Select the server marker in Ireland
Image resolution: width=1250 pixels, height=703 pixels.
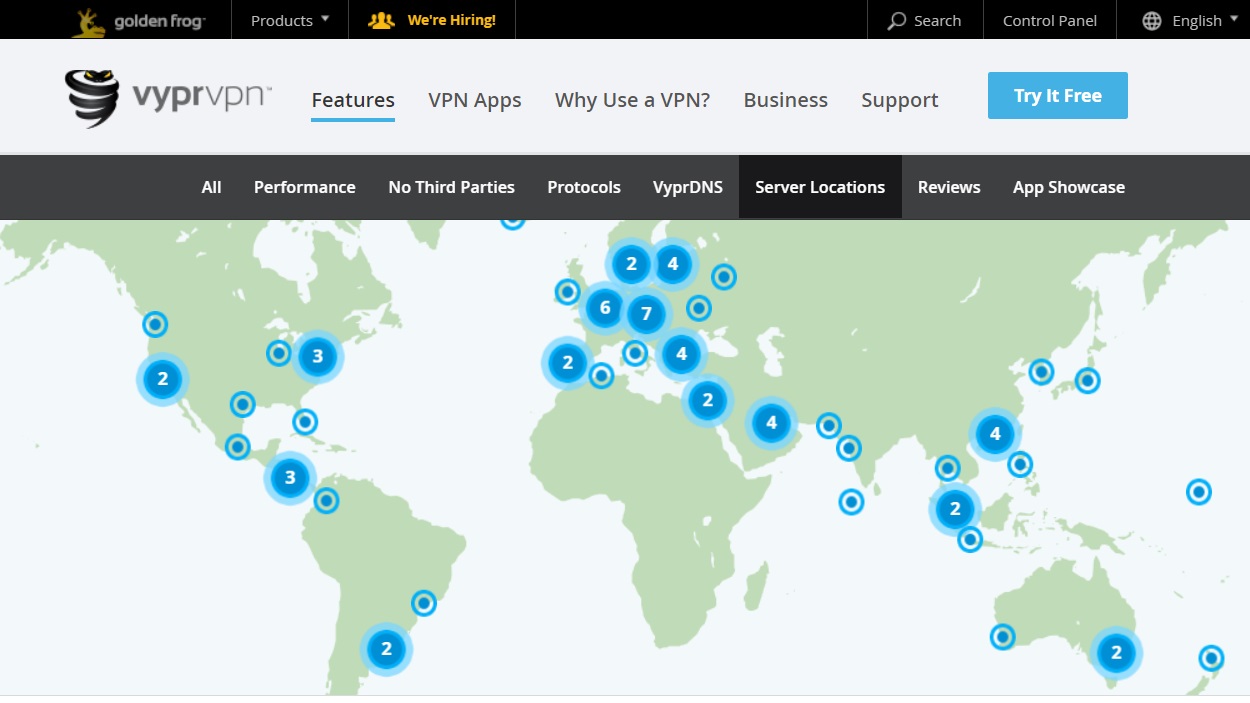567,291
